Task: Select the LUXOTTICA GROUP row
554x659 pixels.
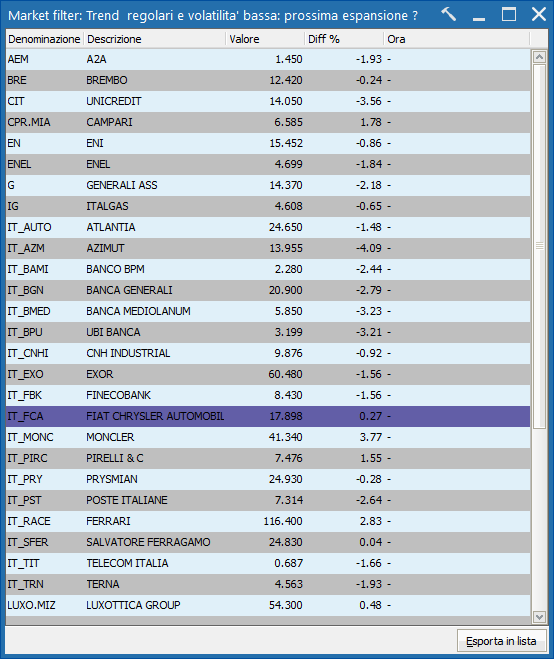Action: pyautogui.click(x=268, y=606)
